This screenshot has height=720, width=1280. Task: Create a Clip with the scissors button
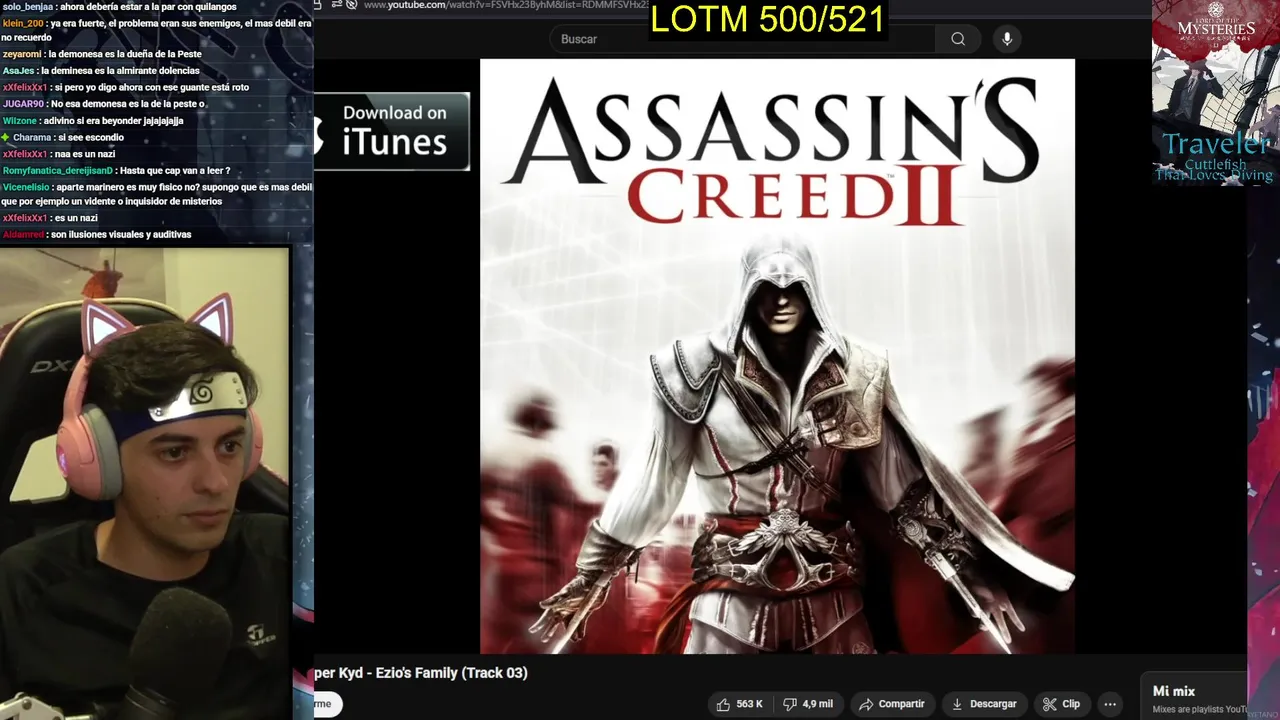coord(1062,704)
